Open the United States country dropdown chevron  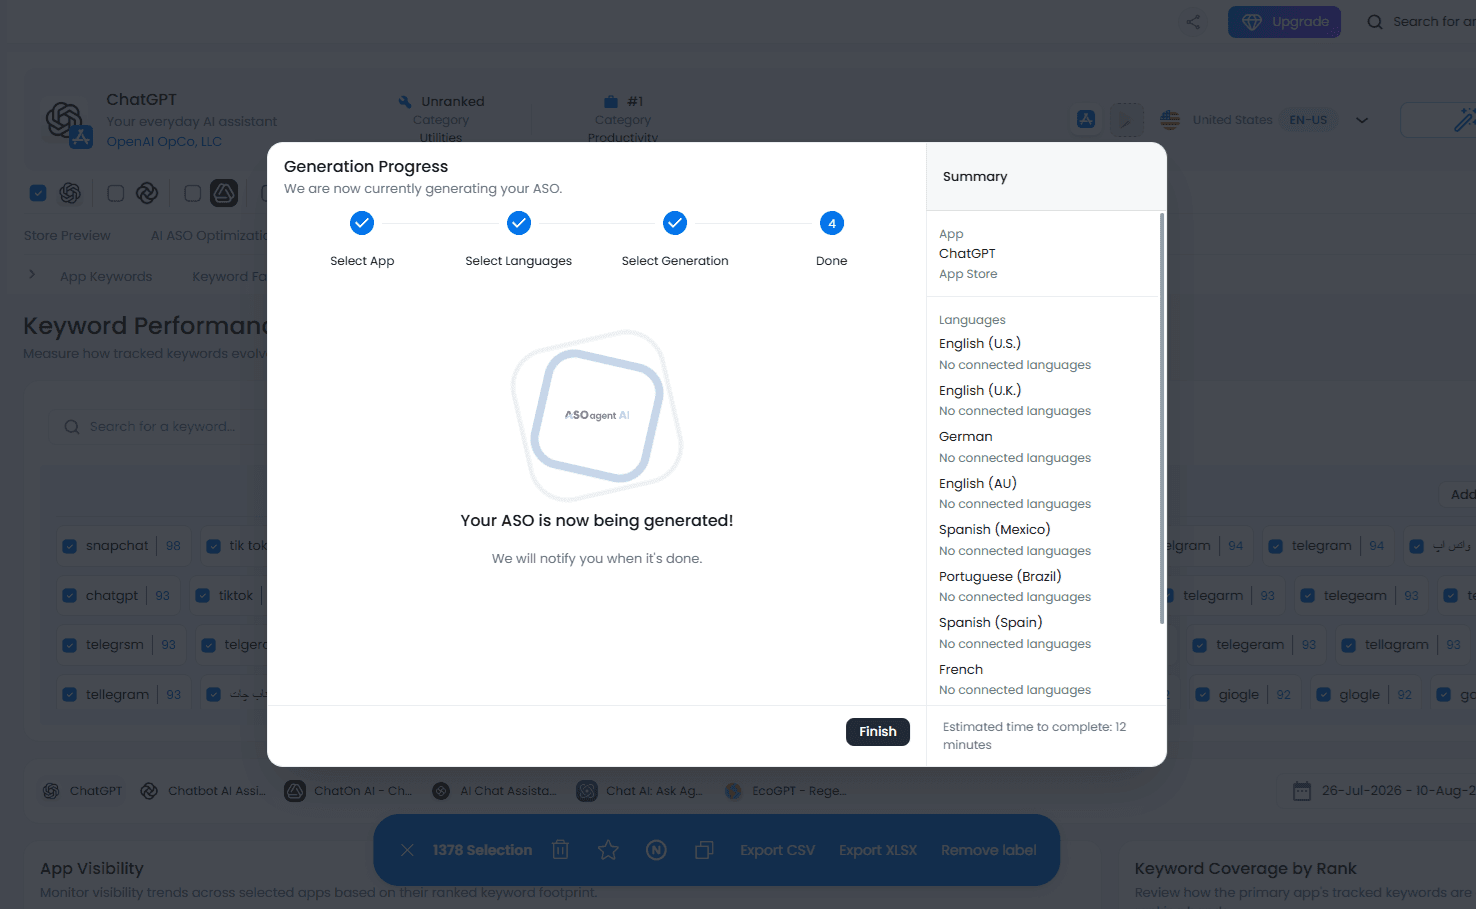coord(1362,120)
